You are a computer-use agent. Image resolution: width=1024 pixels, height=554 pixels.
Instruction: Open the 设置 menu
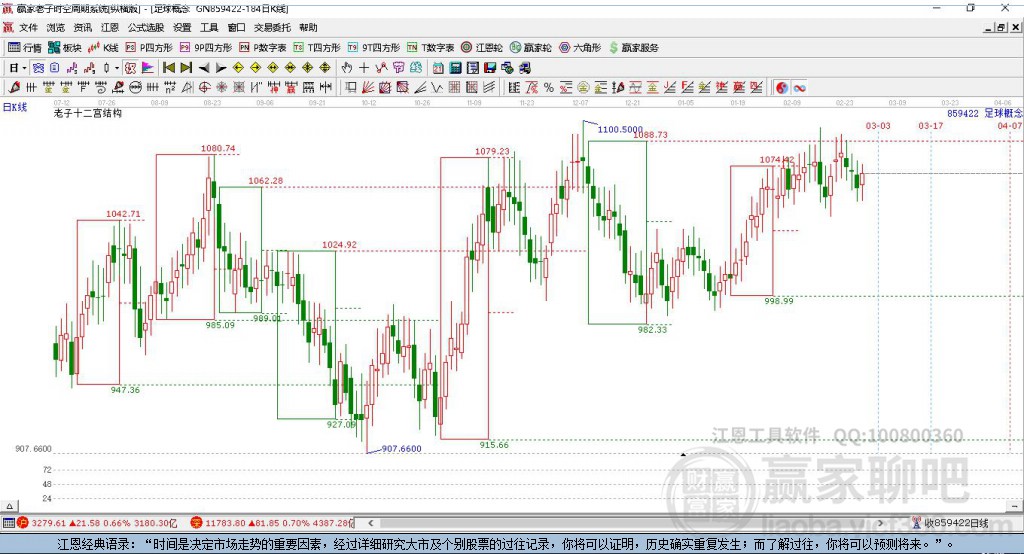pos(182,27)
